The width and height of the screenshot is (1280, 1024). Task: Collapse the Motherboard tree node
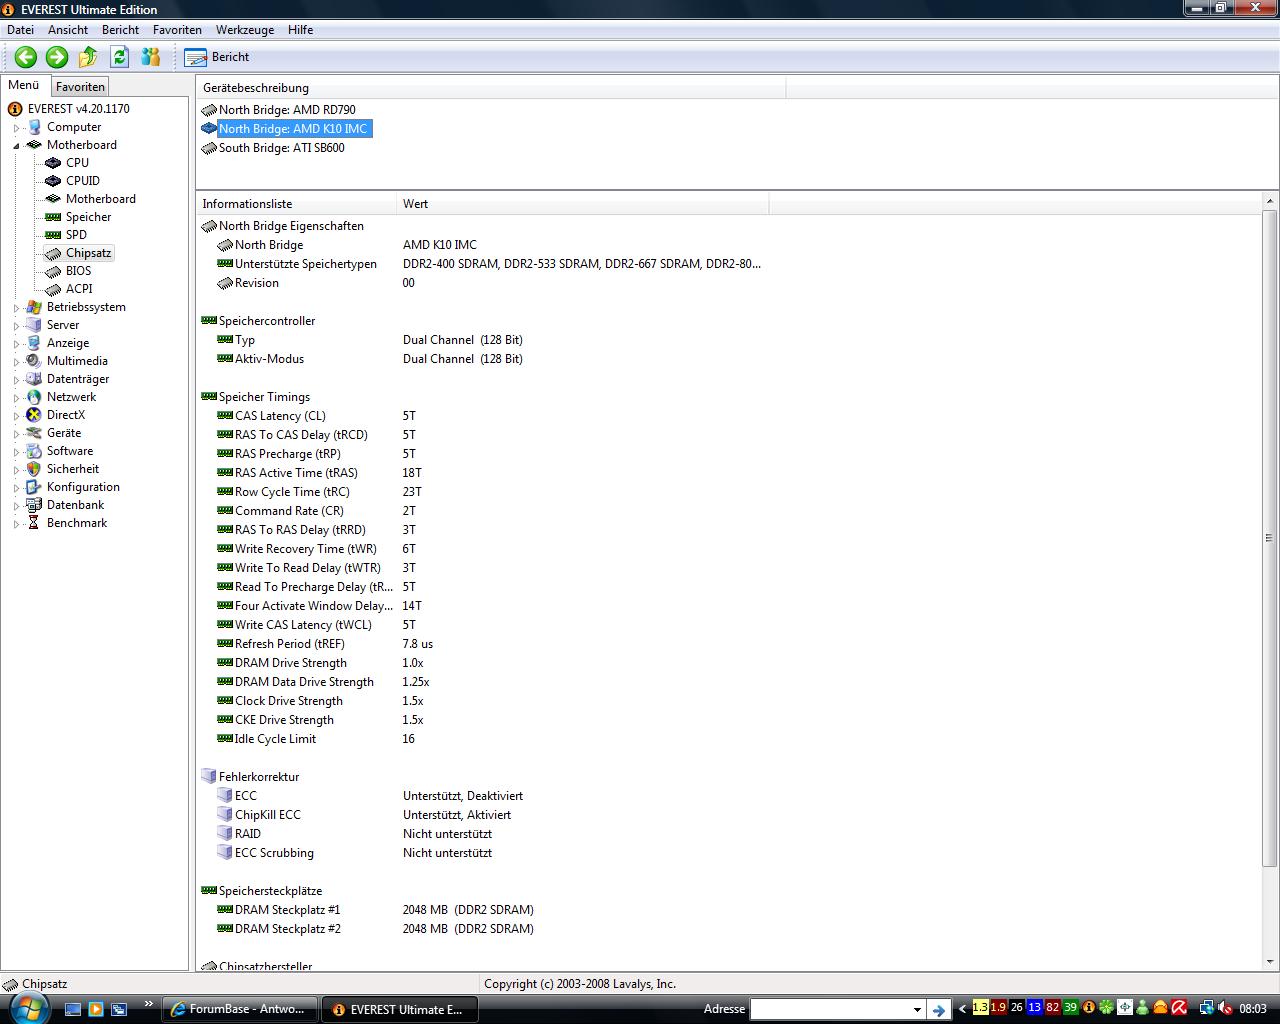coord(16,146)
